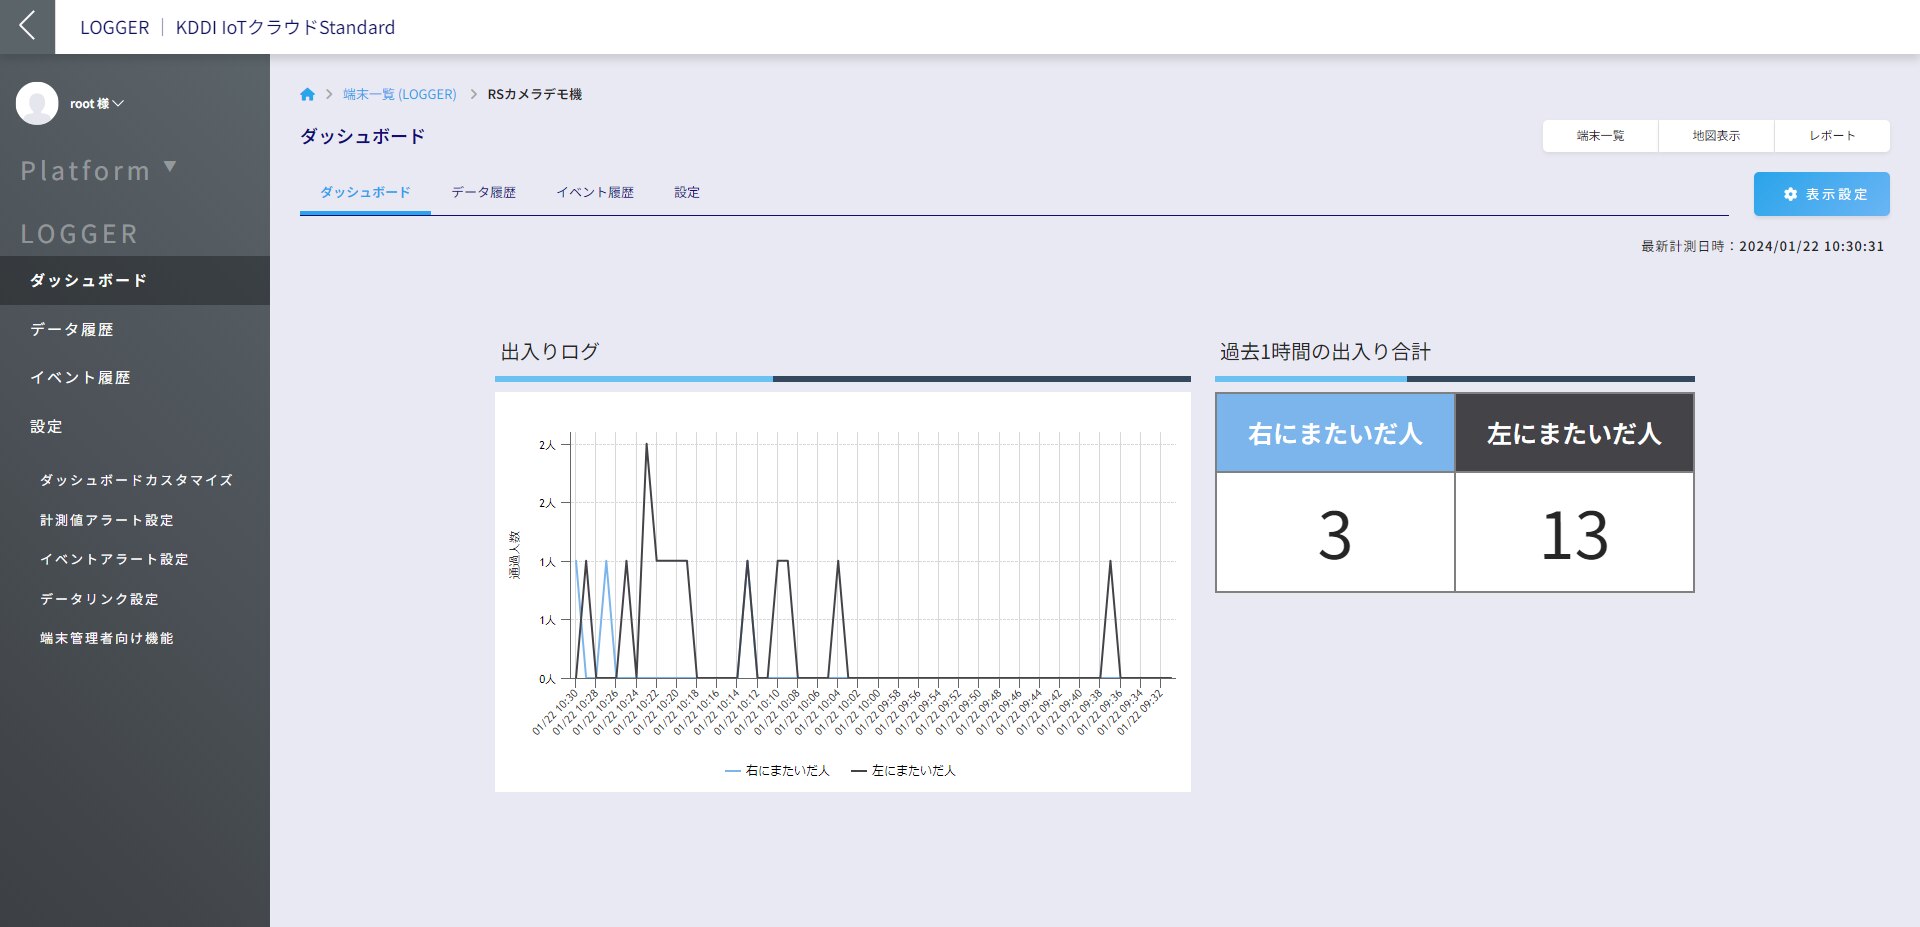The width and height of the screenshot is (1920, 927).
Task: Click the tallest peak on 出入りログ chart
Action: coord(647,444)
